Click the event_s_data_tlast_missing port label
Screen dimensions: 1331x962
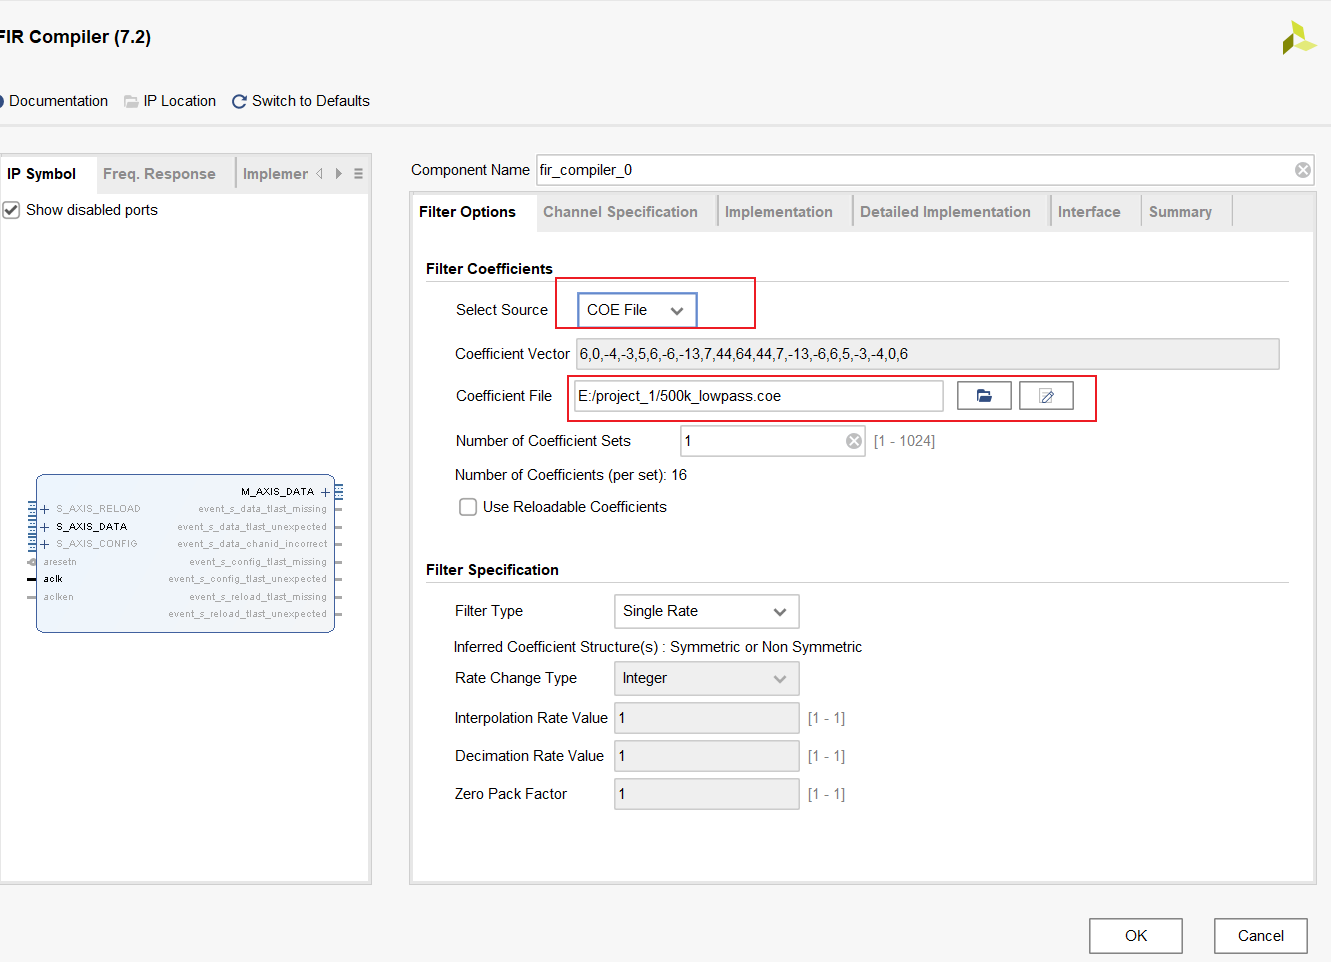pos(262,509)
